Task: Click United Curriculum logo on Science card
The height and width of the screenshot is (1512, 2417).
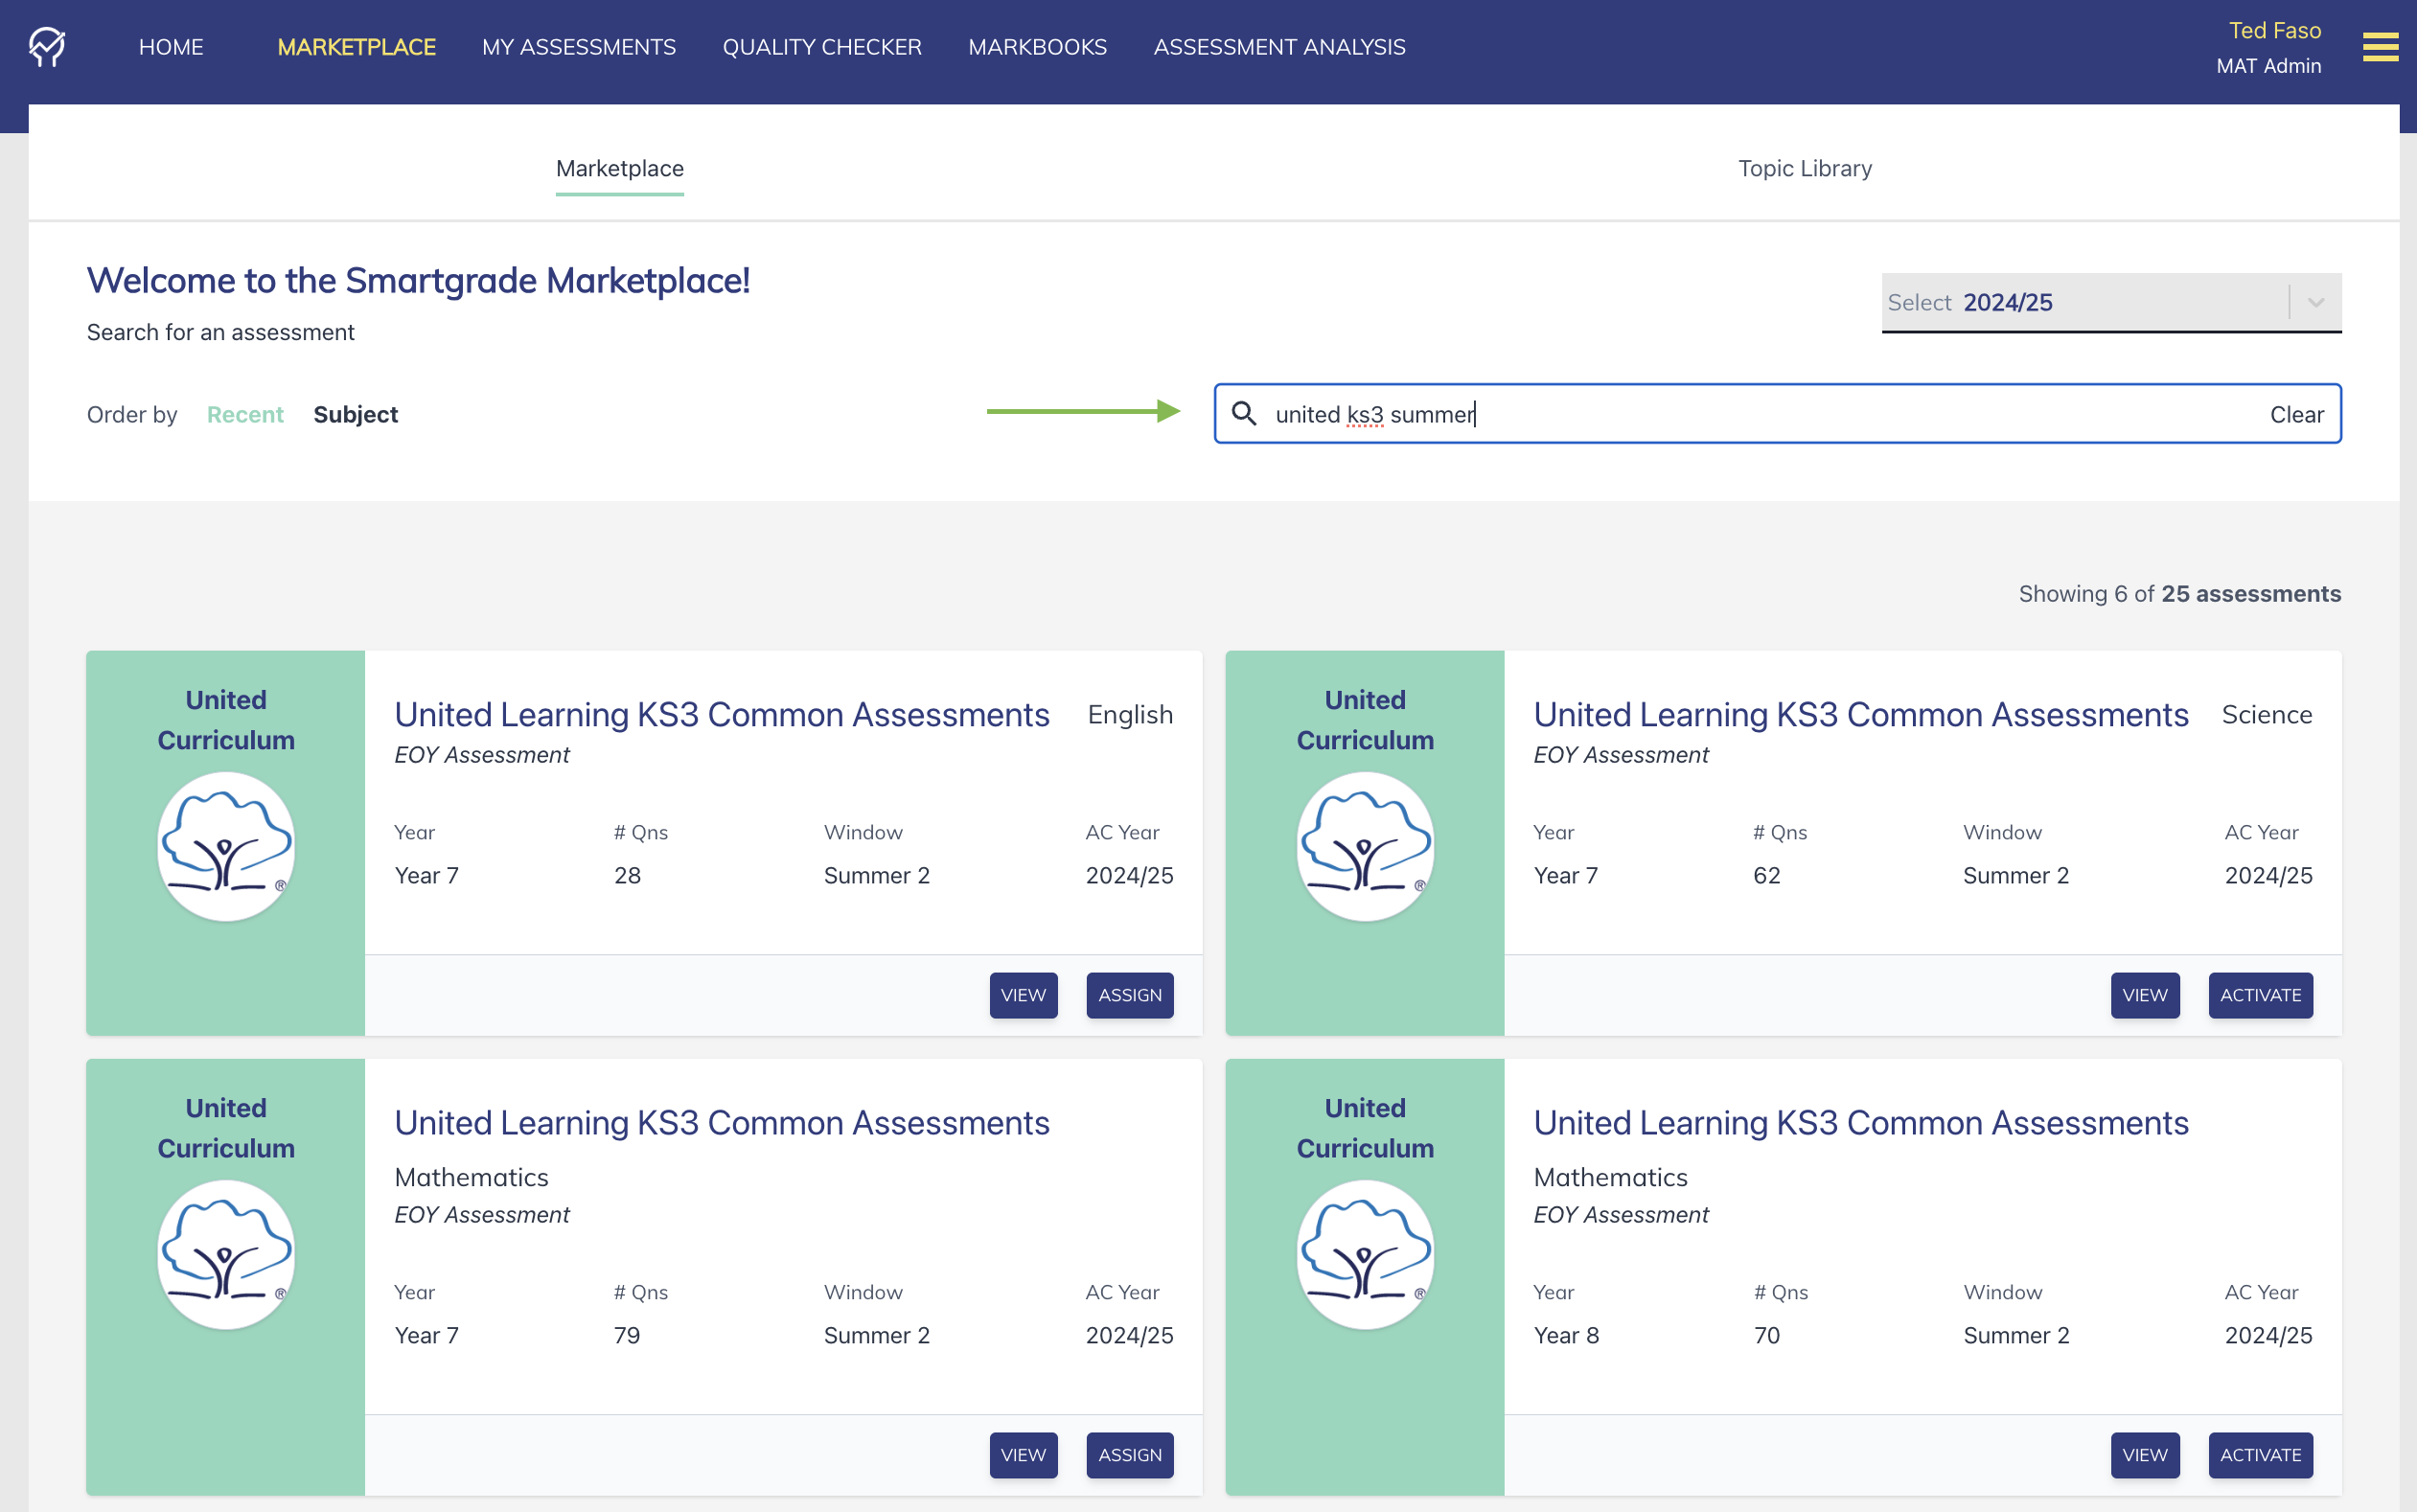Action: (x=1365, y=846)
